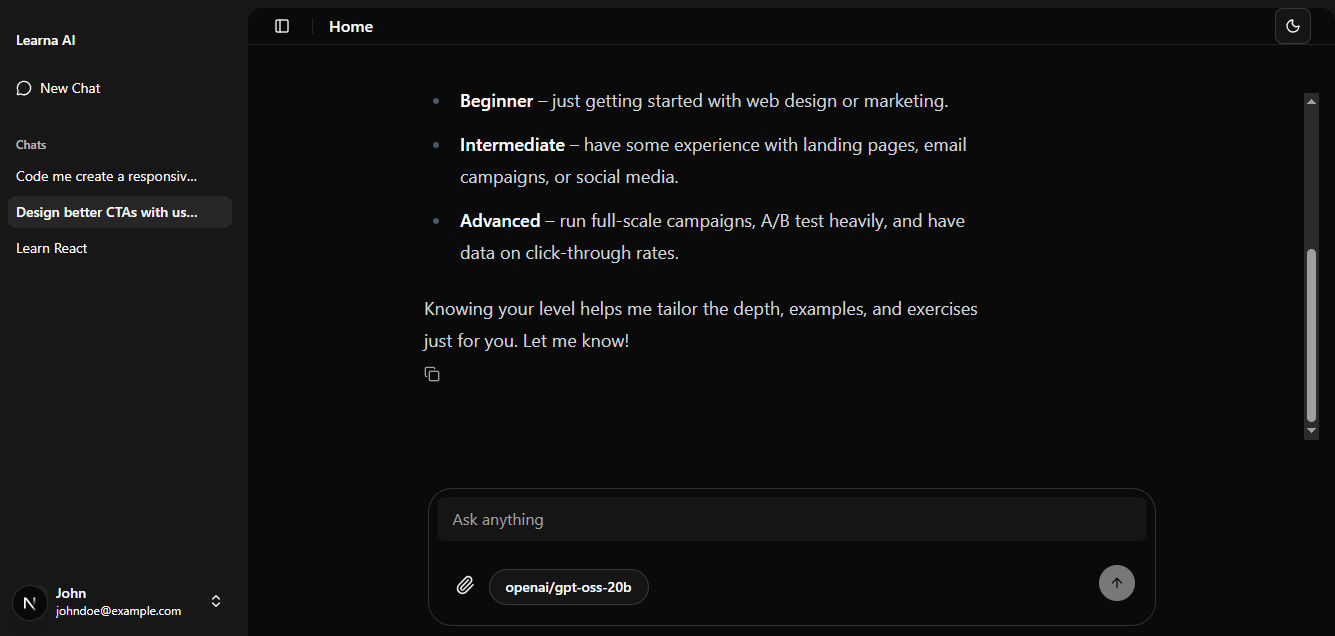Expand the John account chevron menu
Image resolution: width=1335 pixels, height=636 pixels.
click(x=216, y=601)
